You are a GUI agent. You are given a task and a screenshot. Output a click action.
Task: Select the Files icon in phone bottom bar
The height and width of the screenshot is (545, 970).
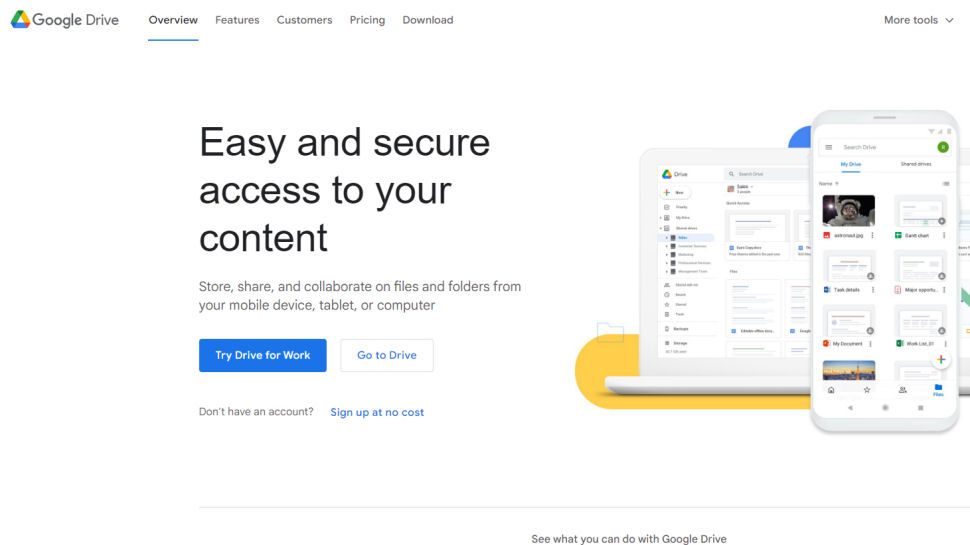(938, 390)
